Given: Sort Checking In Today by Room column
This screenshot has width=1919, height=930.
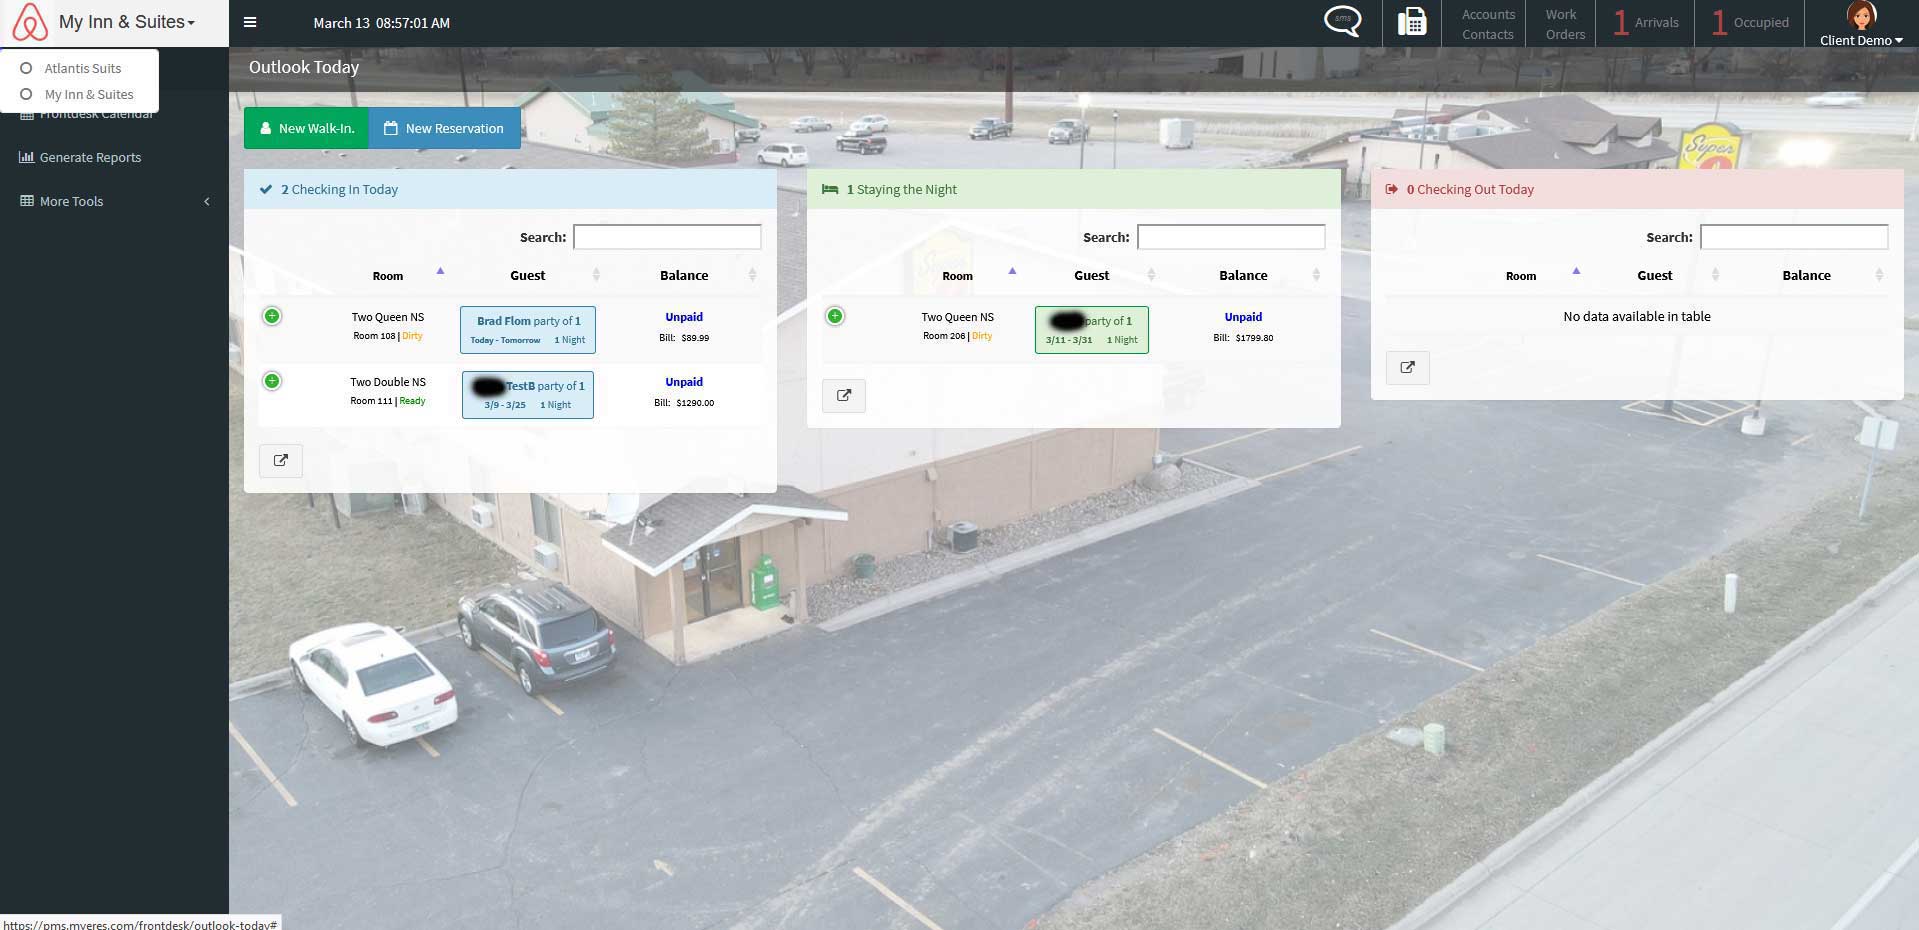Looking at the screenshot, I should pyautogui.click(x=388, y=275).
